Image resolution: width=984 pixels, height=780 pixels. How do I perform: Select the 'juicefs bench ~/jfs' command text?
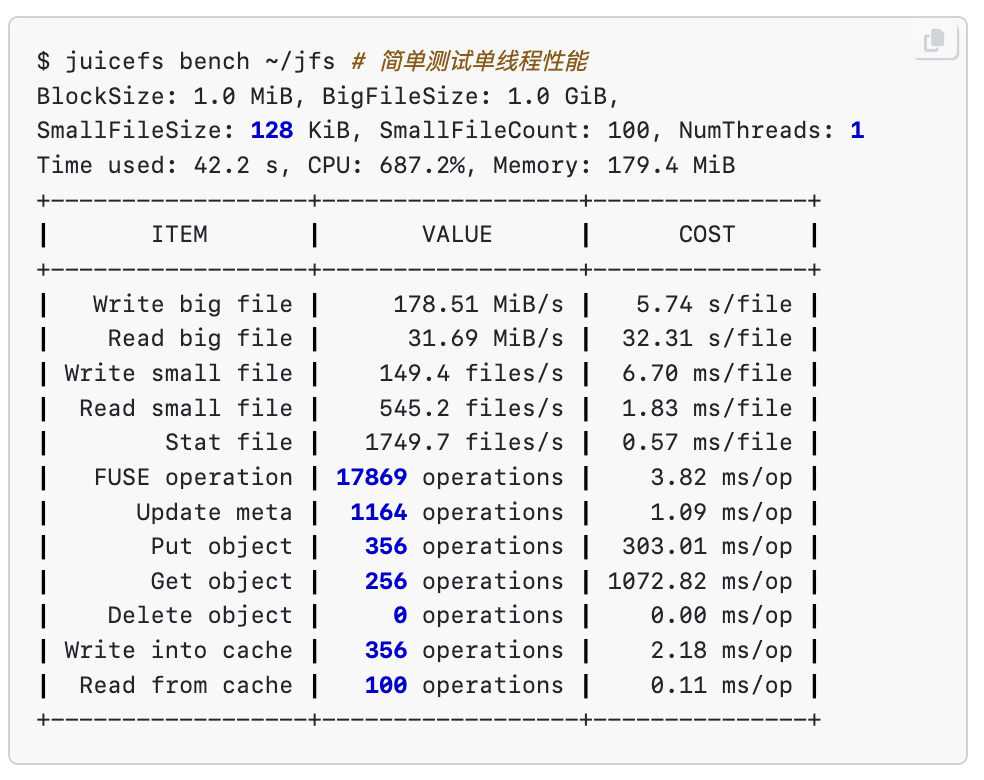200,61
